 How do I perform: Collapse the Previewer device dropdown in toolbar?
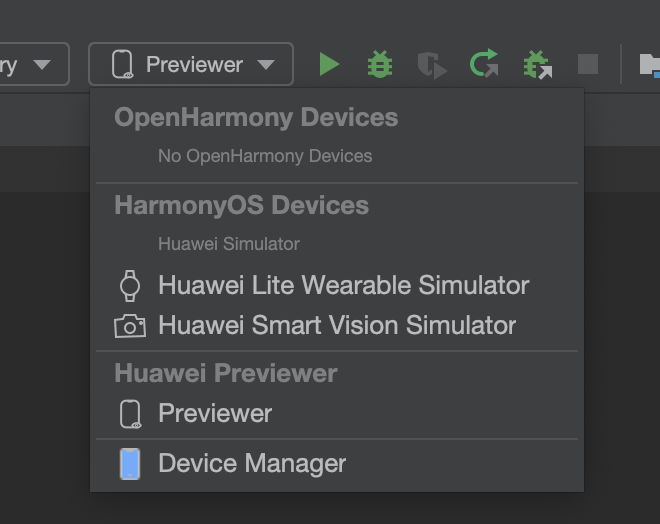click(x=191, y=64)
